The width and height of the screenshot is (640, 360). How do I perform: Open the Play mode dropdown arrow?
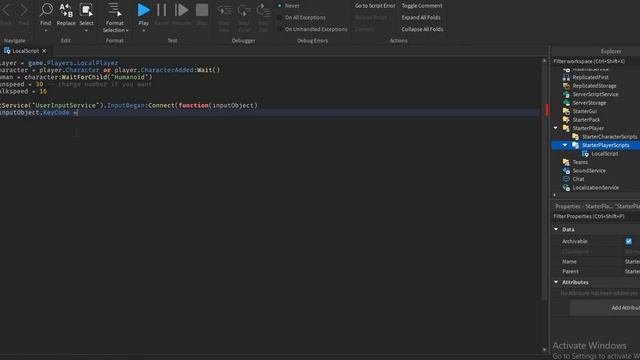coord(143,31)
